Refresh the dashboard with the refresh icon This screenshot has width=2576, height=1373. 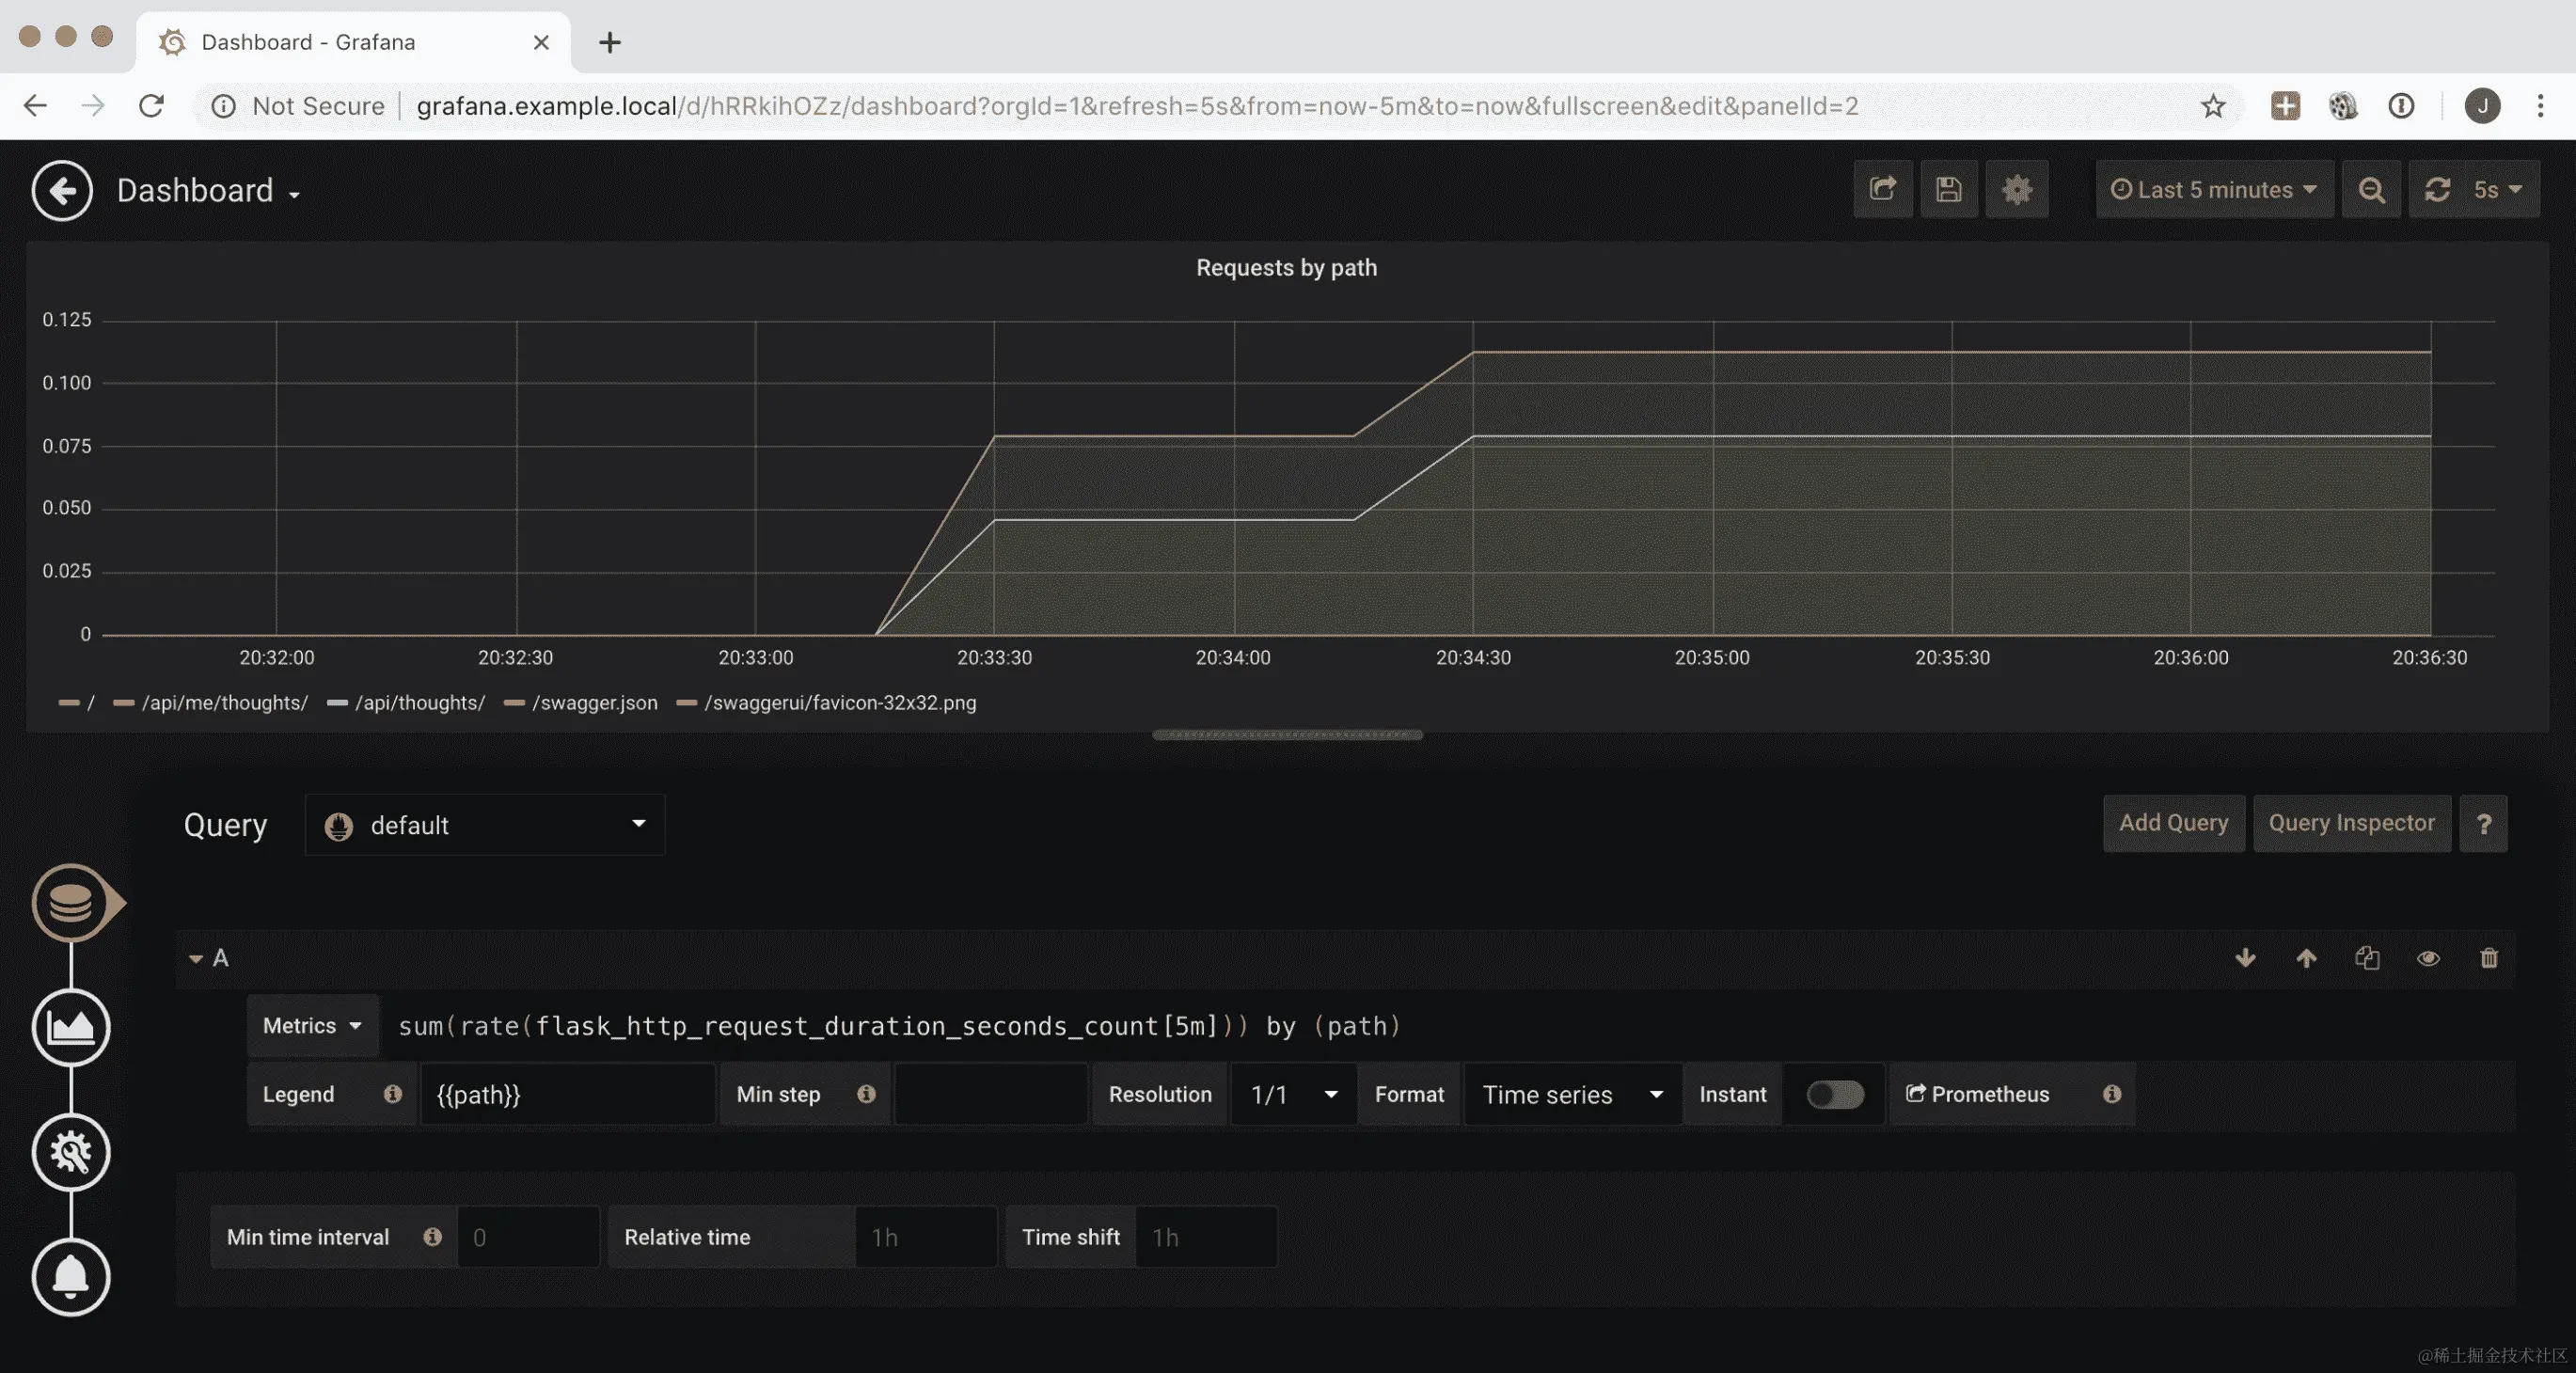click(x=2437, y=189)
